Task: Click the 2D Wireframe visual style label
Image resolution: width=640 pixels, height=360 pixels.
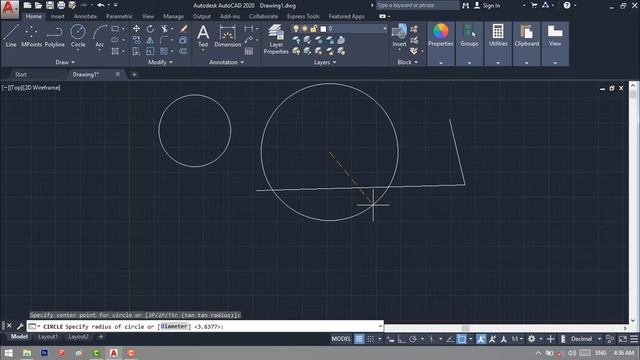Action: click(x=42, y=87)
